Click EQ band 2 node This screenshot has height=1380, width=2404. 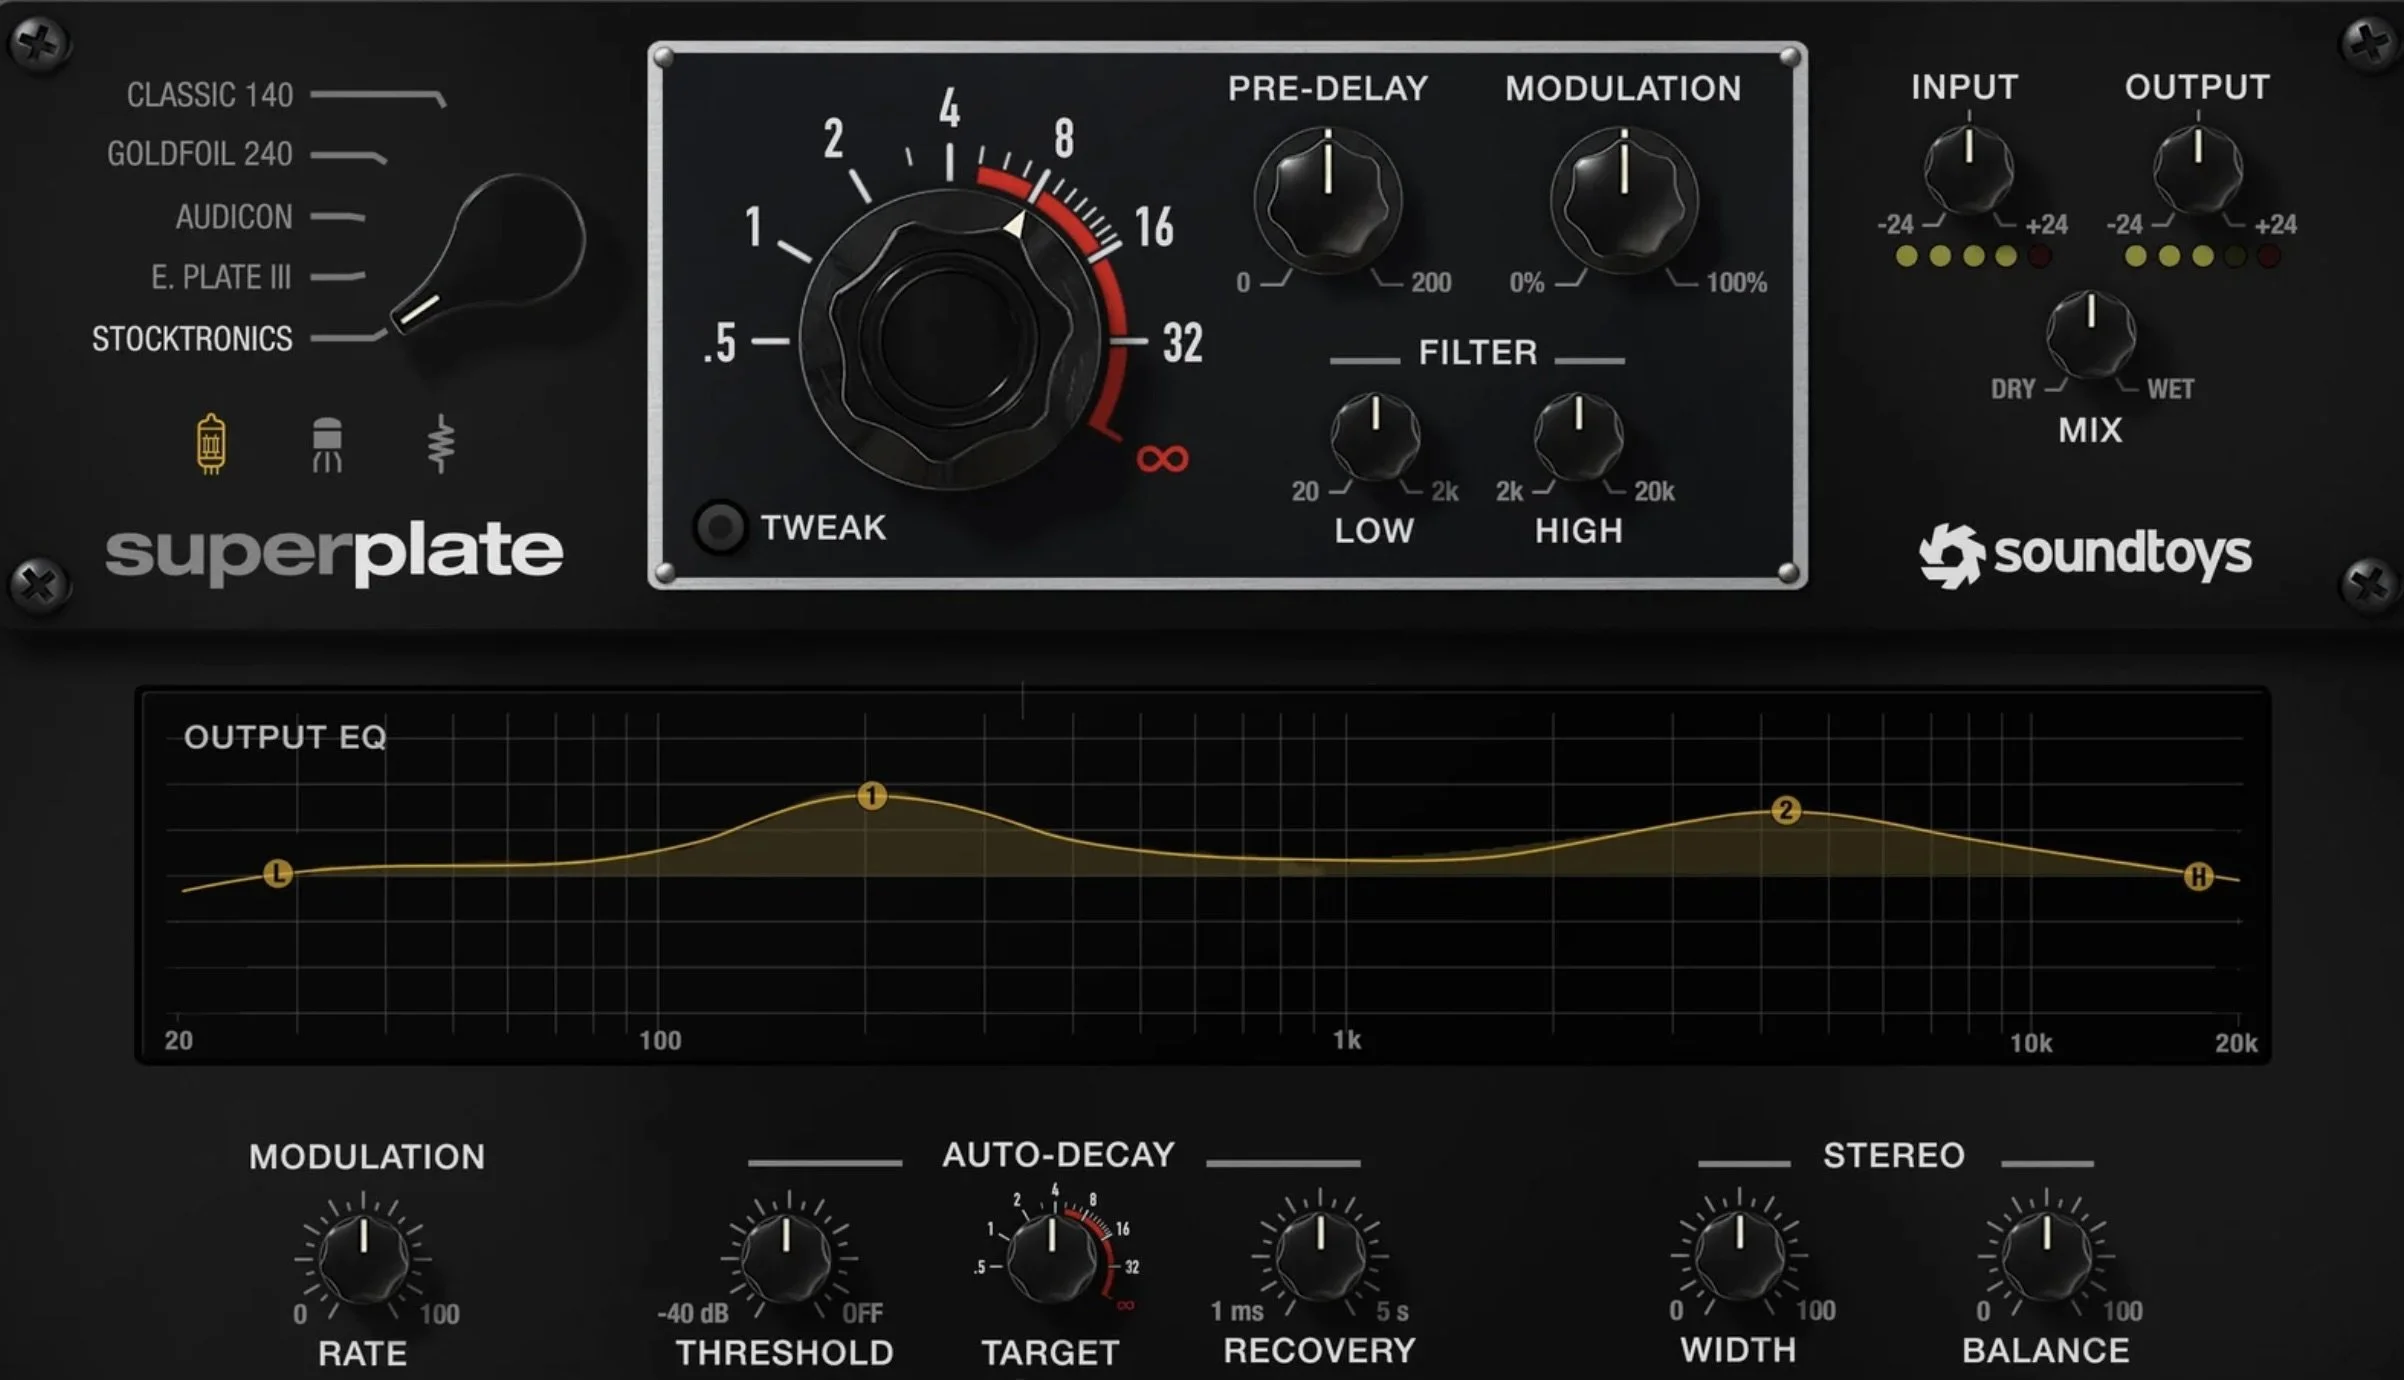coord(1786,810)
